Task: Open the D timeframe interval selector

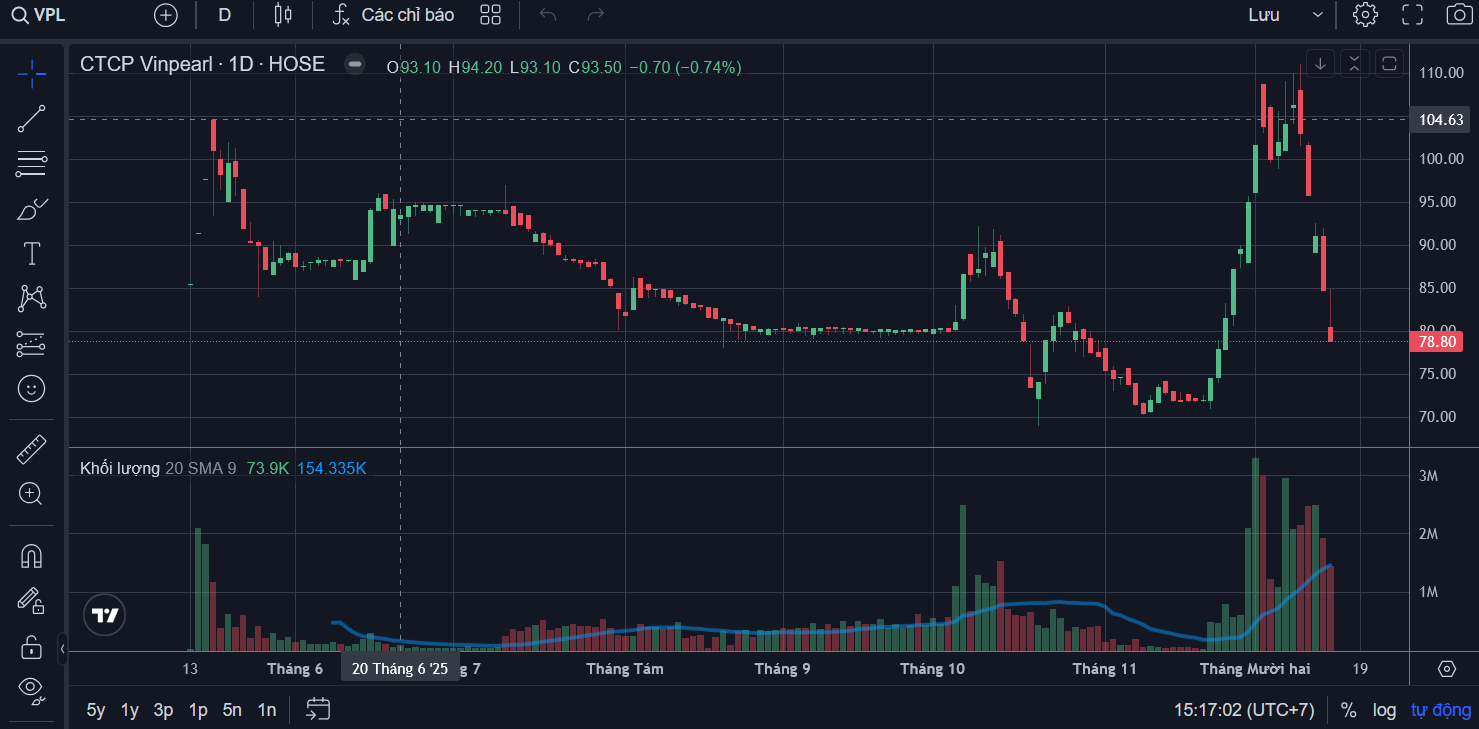Action: [x=224, y=15]
